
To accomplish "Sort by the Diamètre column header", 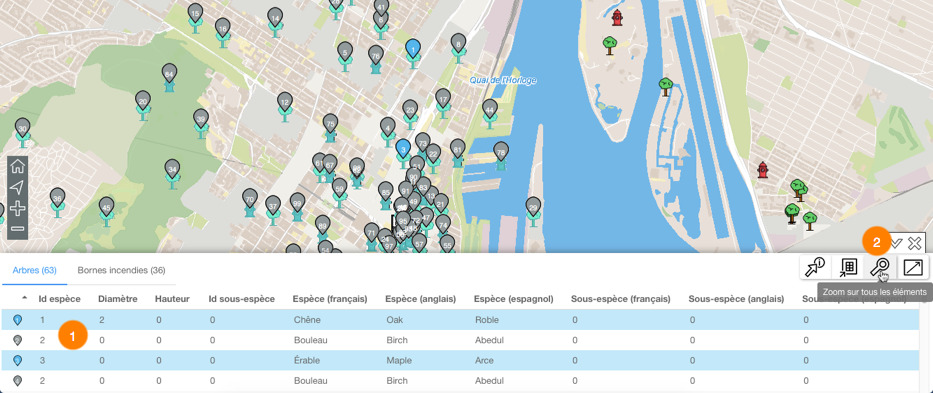I will coord(118,298).
